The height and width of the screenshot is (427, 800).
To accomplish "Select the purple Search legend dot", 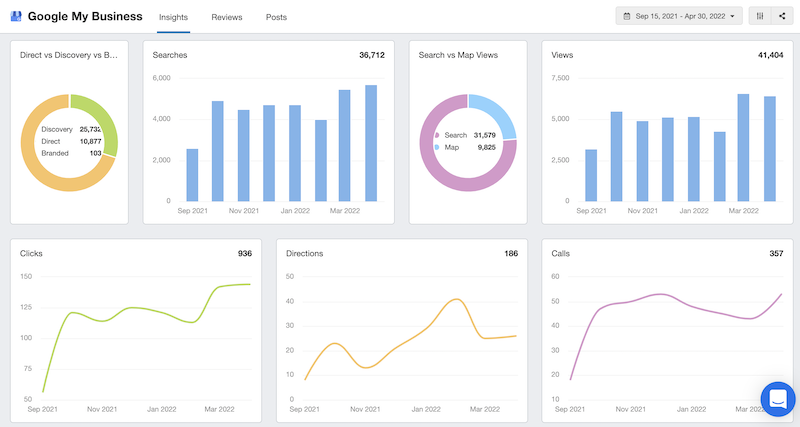I will [437, 135].
